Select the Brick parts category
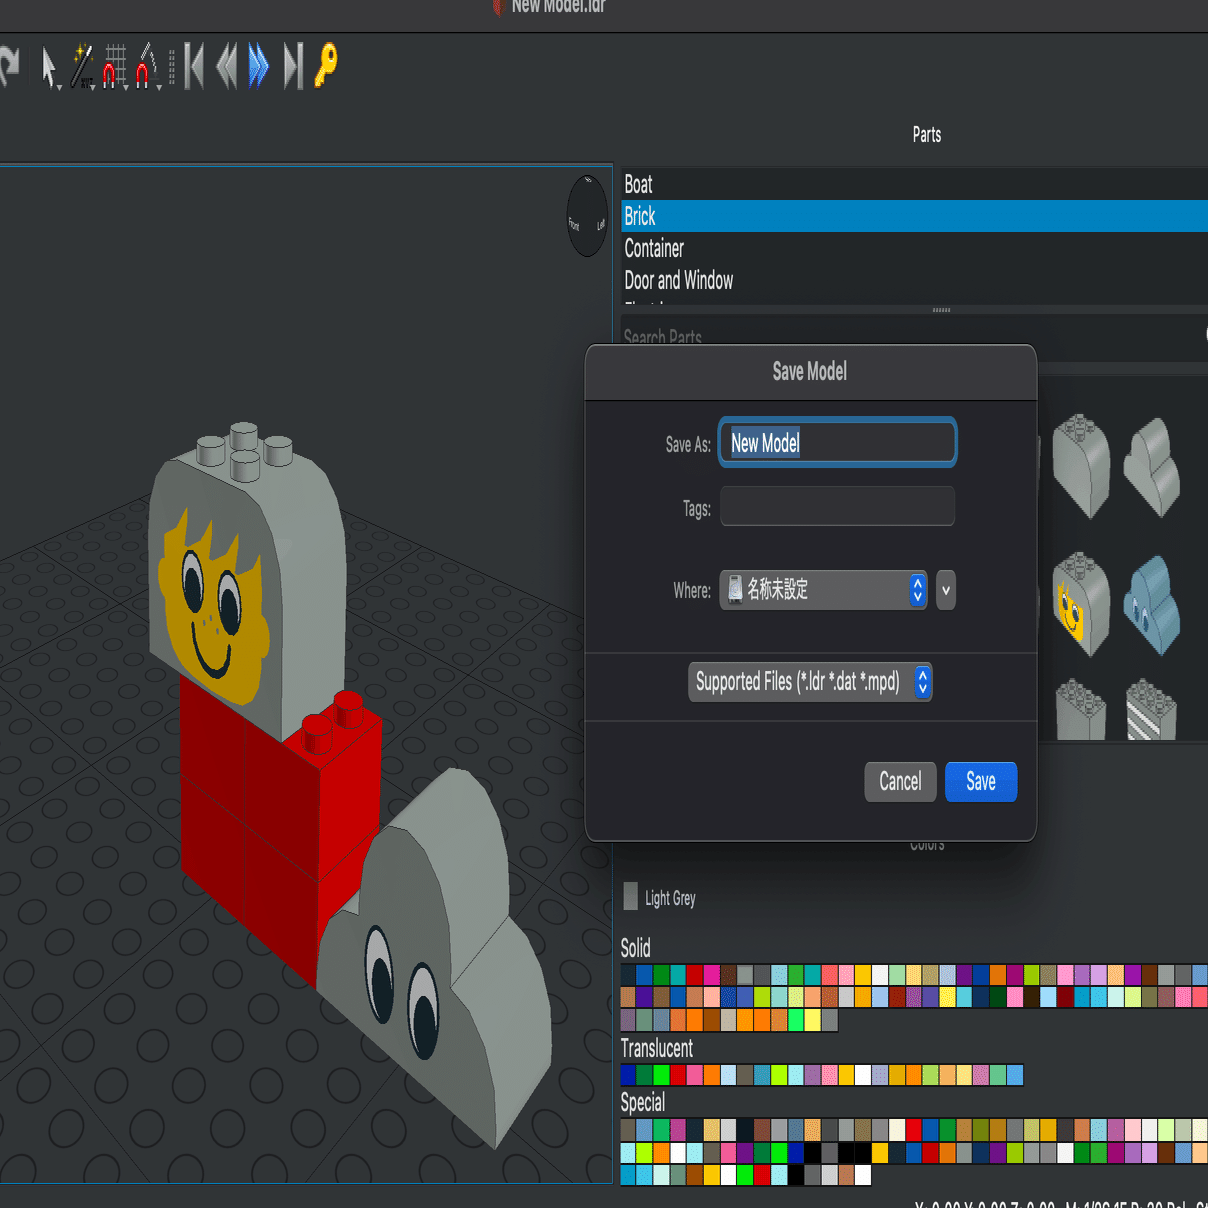The width and height of the screenshot is (1208, 1208). click(x=914, y=216)
